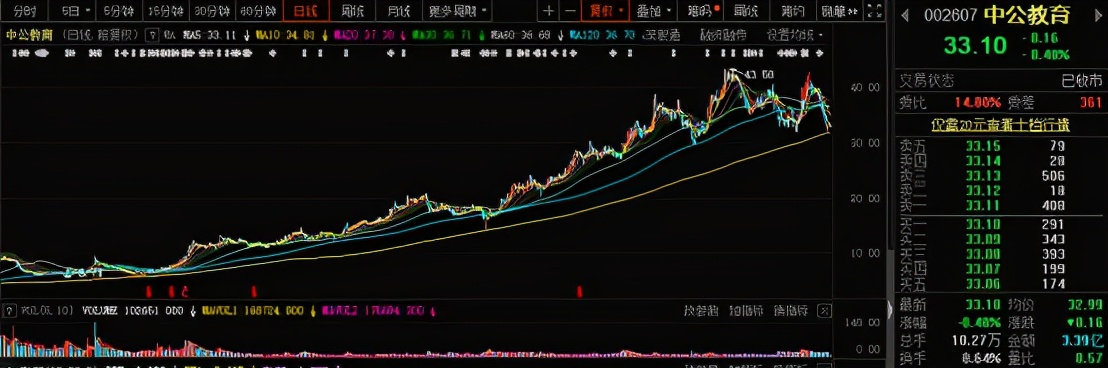
Task: Toggle fullscreen chart view icon
Action: click(x=874, y=11)
